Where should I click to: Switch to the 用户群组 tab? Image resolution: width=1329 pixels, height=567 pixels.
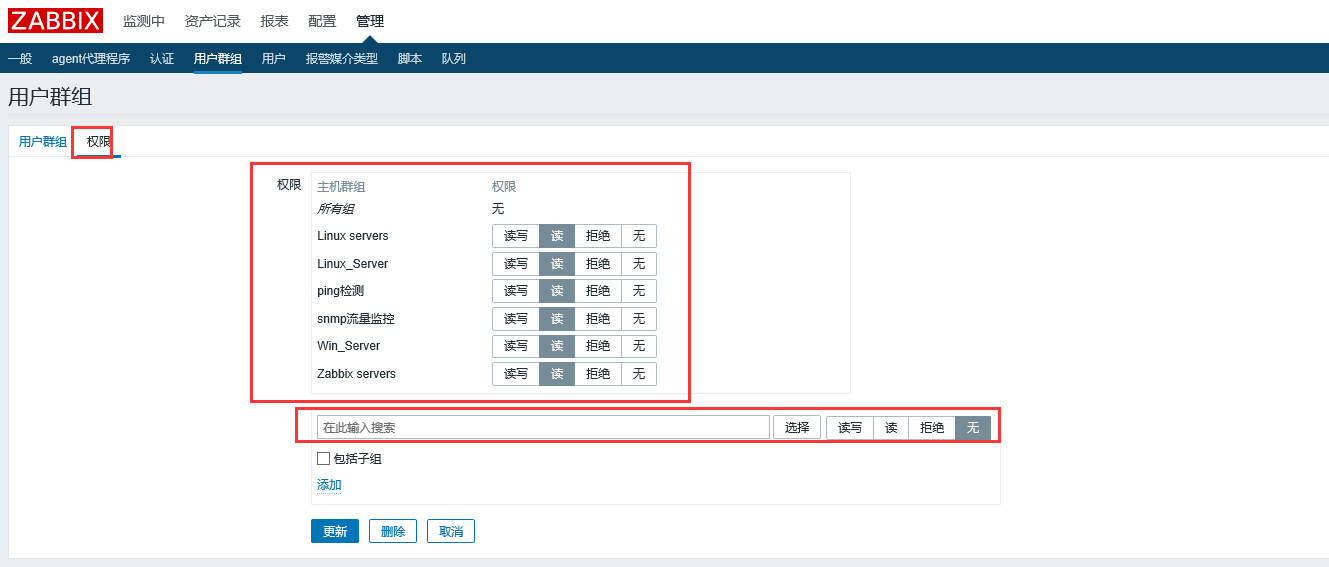[x=43, y=142]
